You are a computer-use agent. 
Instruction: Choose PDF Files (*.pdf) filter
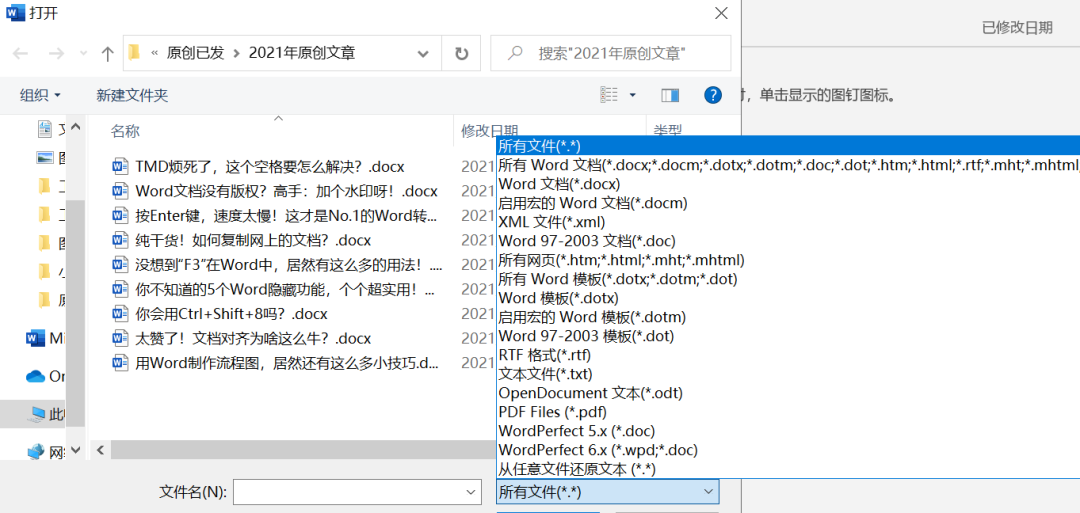pyautogui.click(x=788, y=412)
